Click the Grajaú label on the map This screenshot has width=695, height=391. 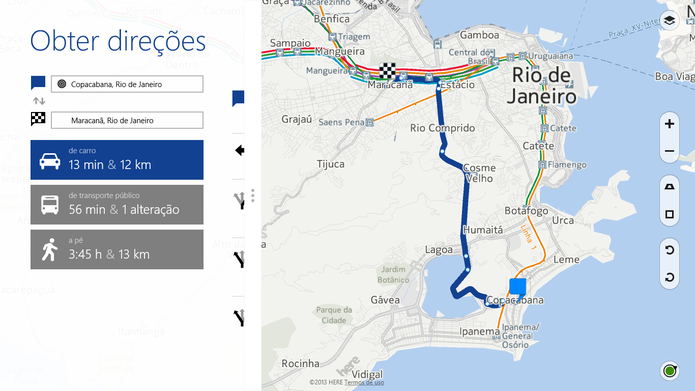pos(297,119)
